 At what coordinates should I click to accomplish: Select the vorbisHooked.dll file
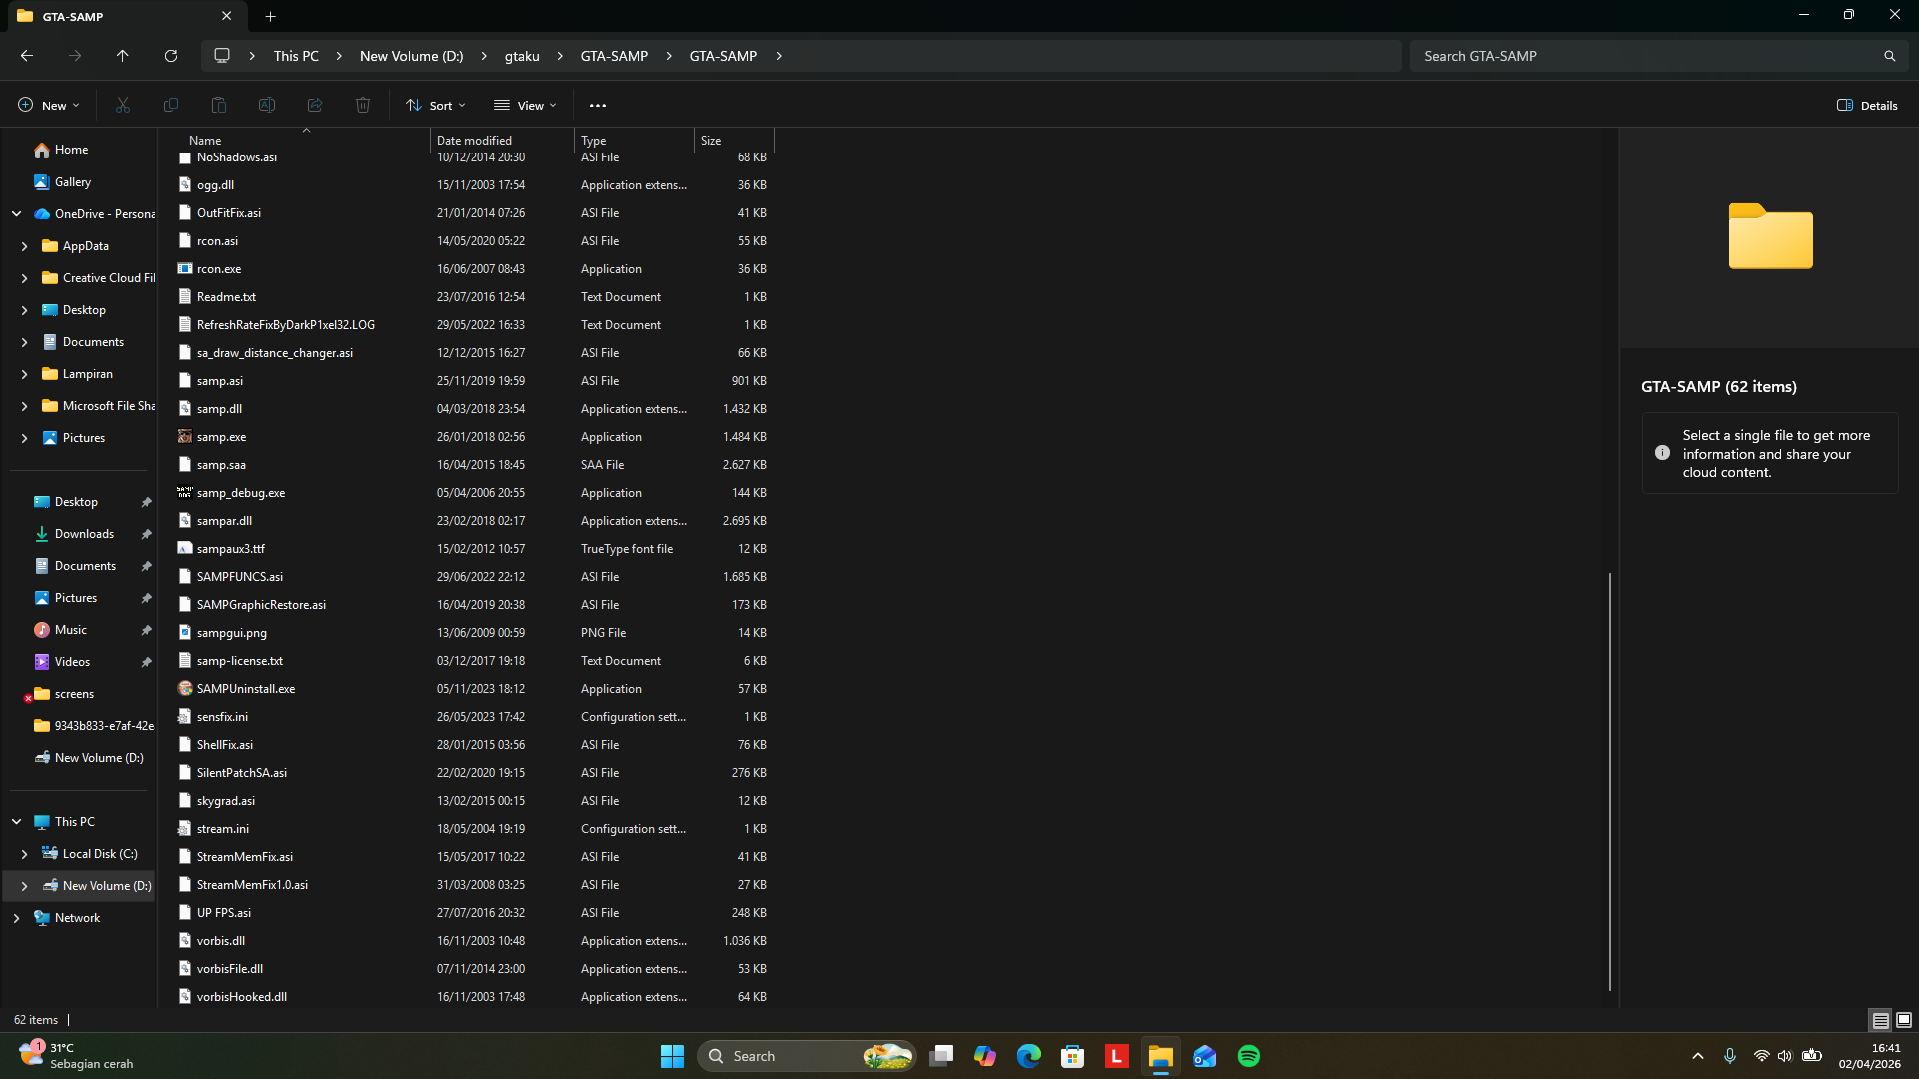(242, 997)
